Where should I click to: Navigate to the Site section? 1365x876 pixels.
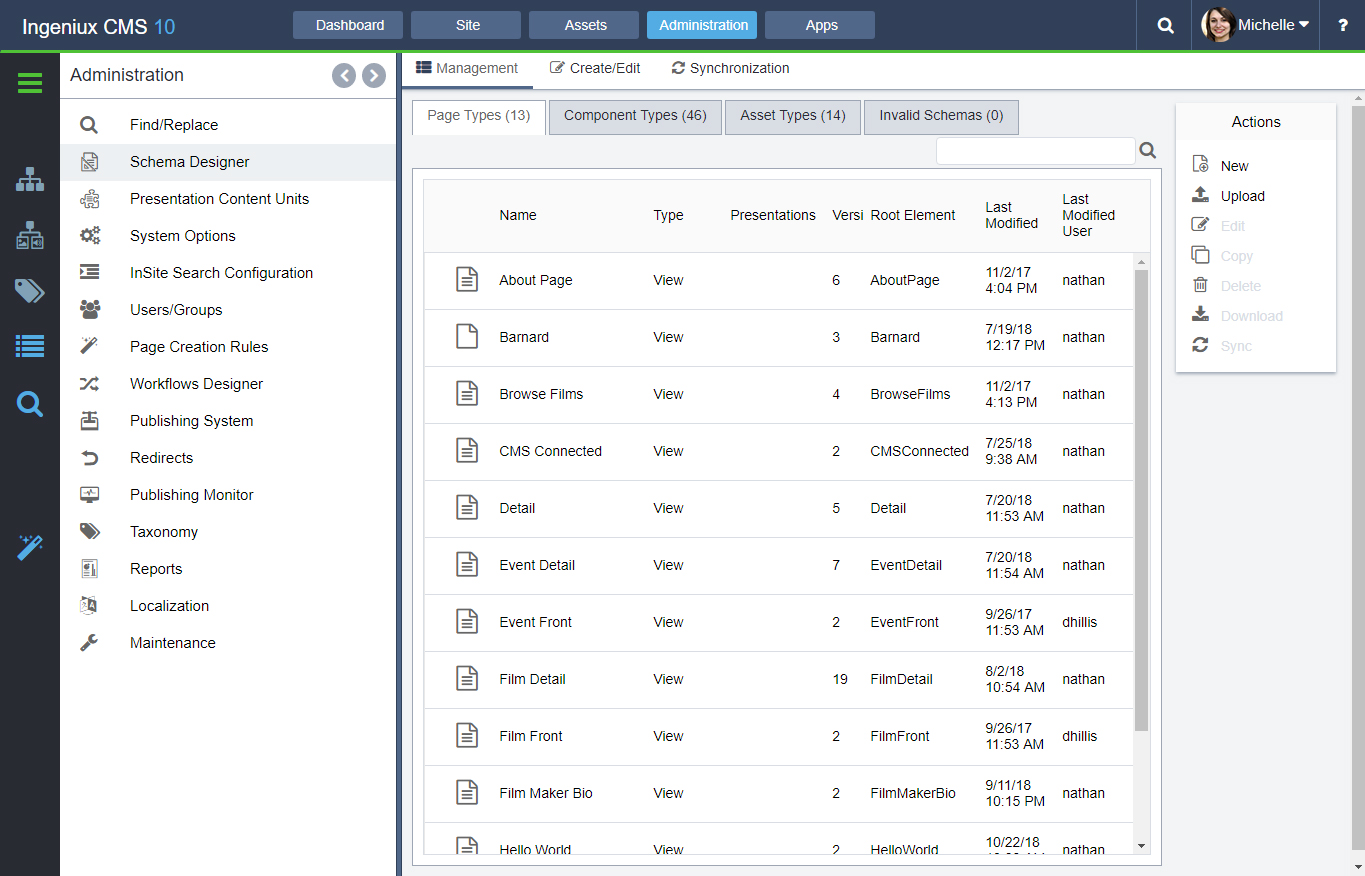pos(465,25)
